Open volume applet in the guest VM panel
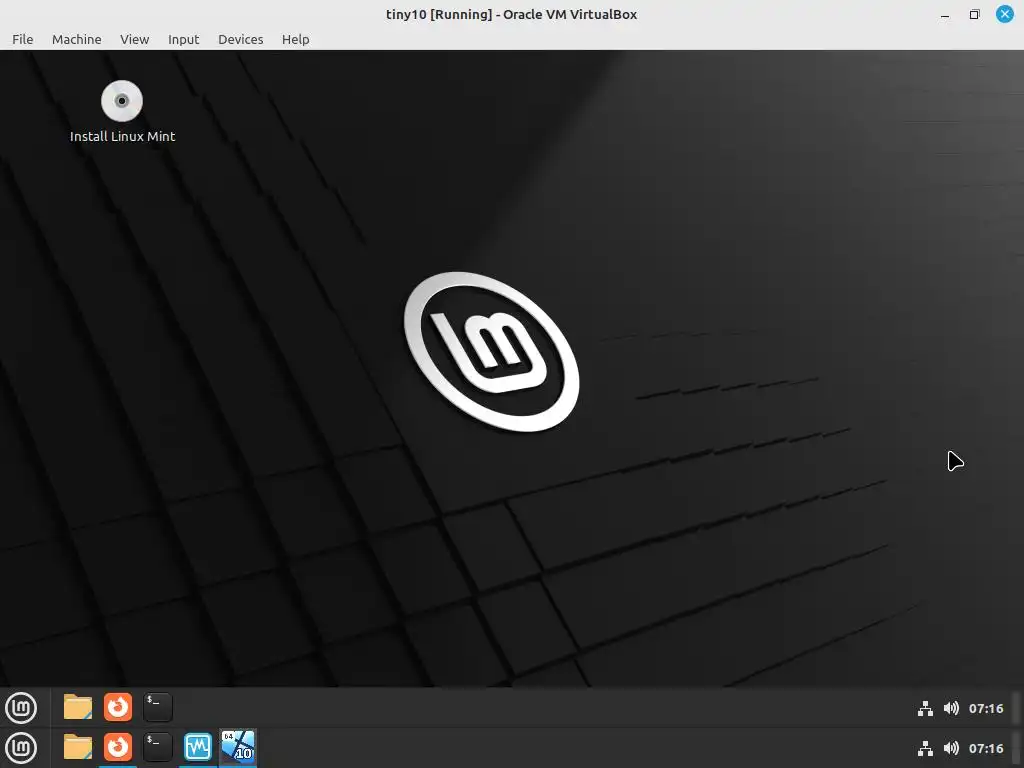This screenshot has height=768, width=1024. [951, 709]
